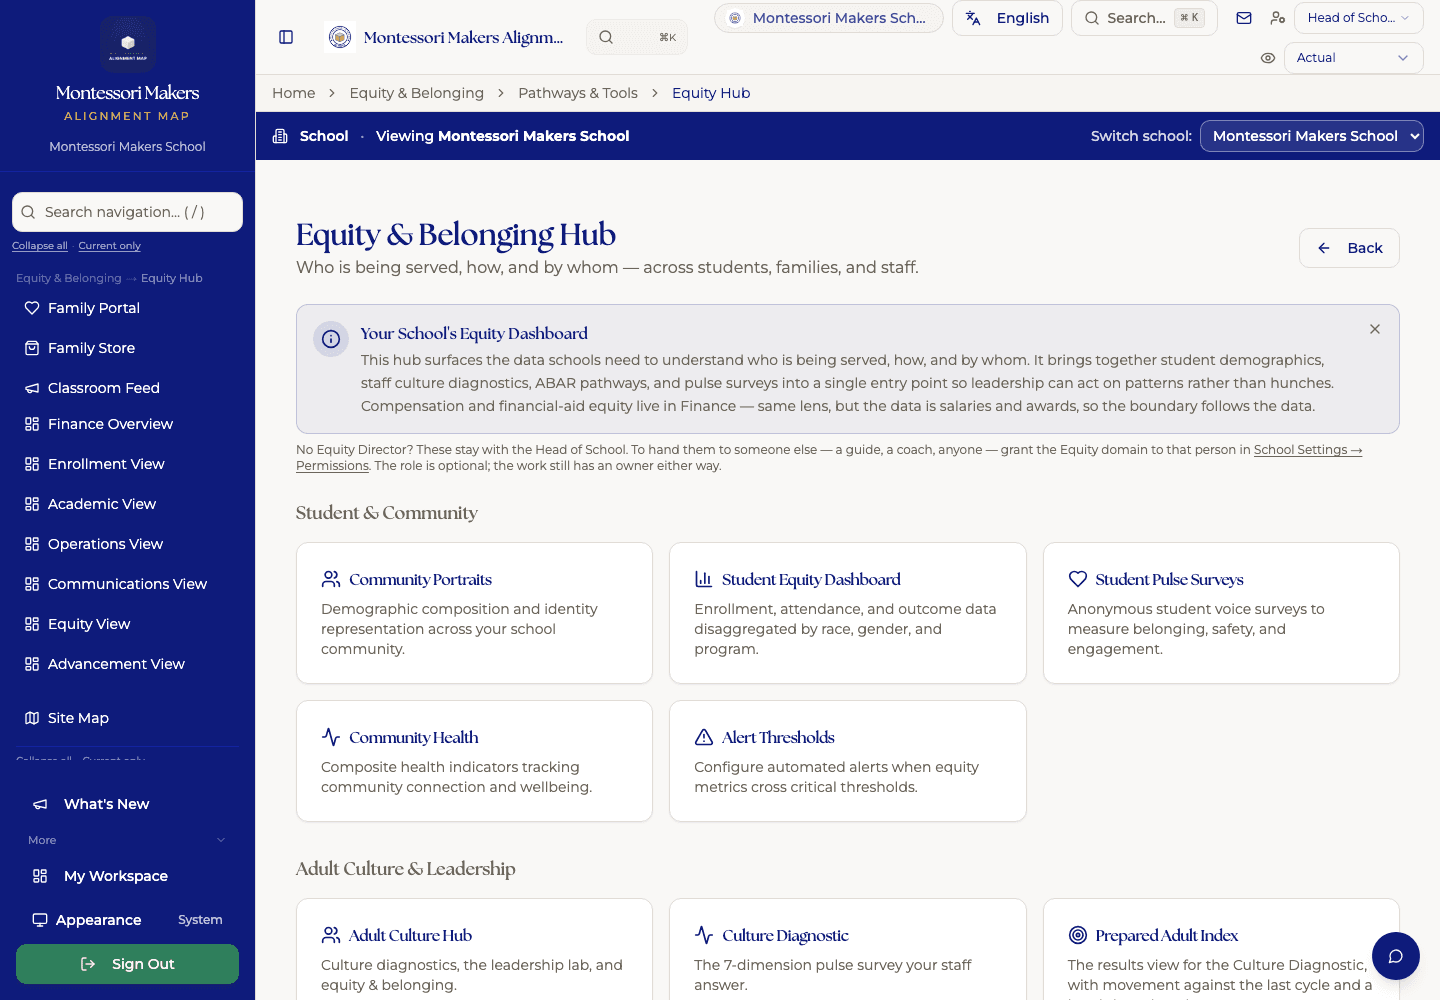This screenshot has width=1440, height=1000.
Task: Open the chat bubble floating button
Action: coord(1396,956)
